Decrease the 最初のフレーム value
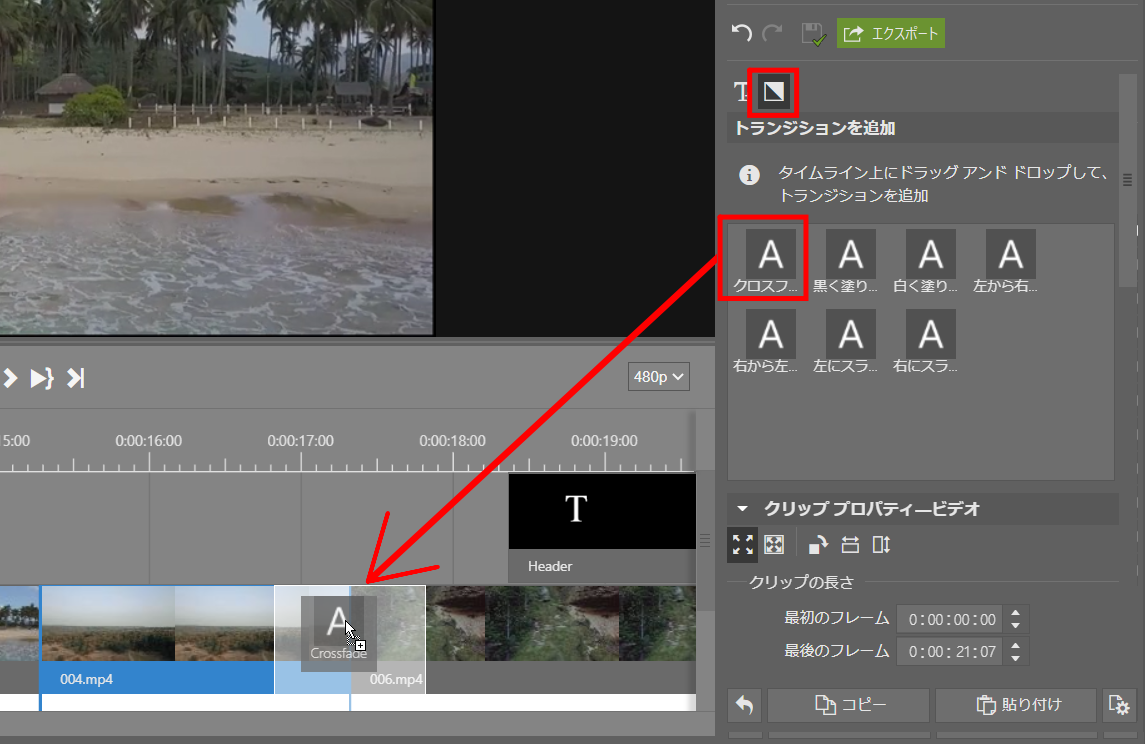The height and width of the screenshot is (744, 1145). (1016, 626)
